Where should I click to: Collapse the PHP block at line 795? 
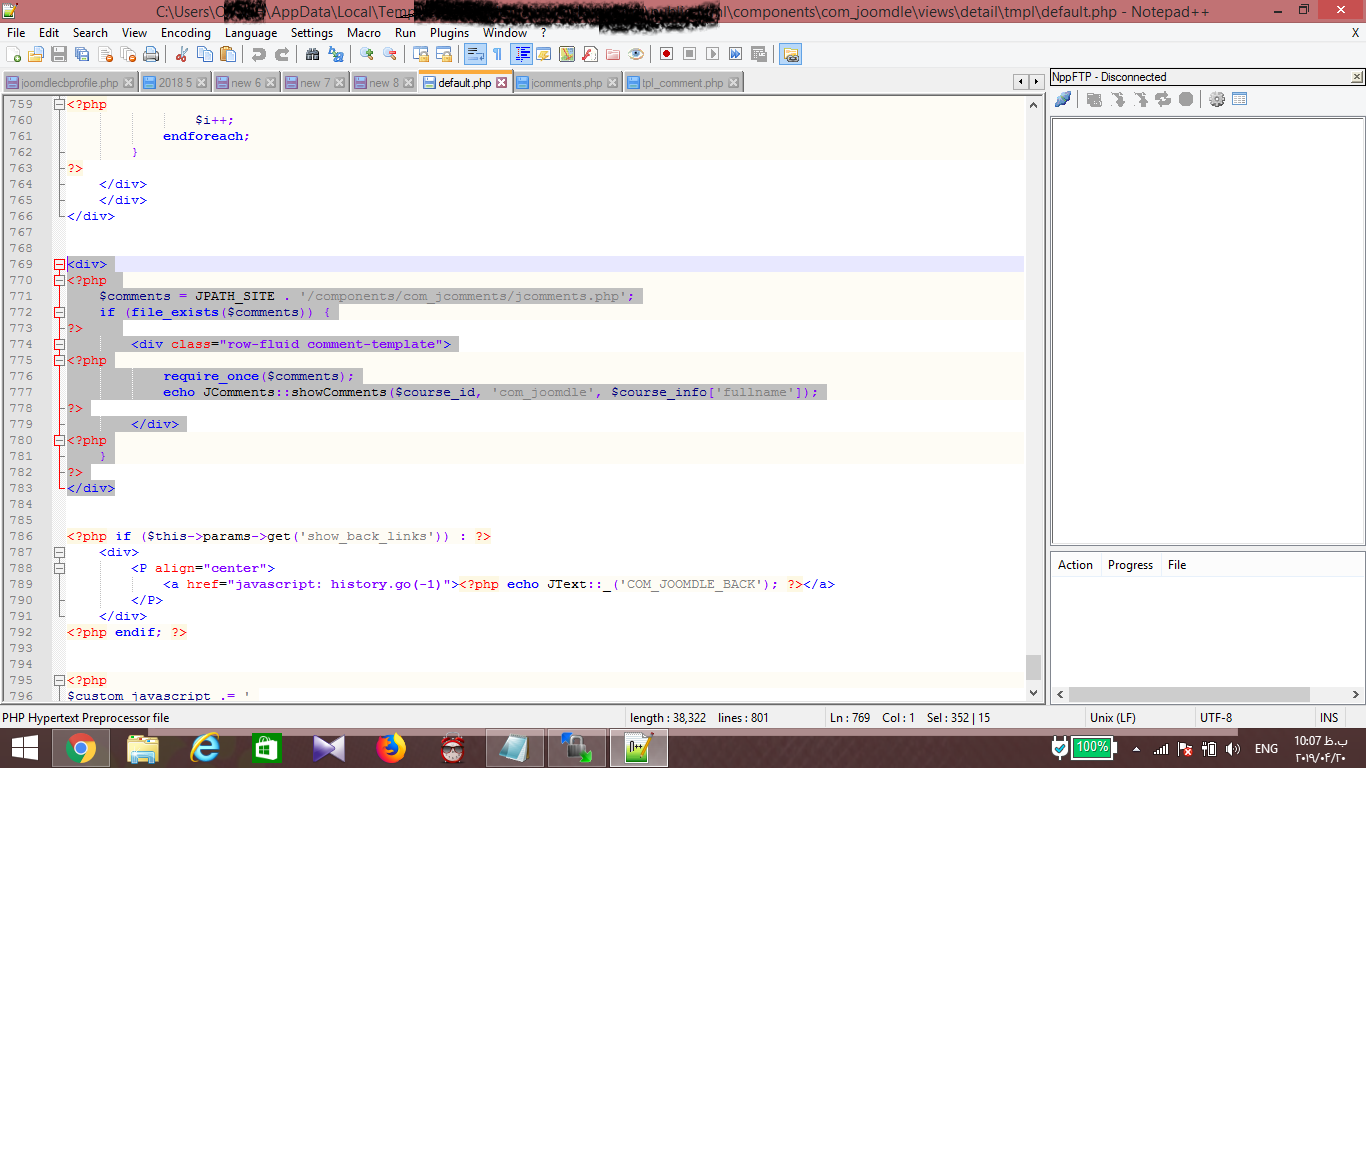pyautogui.click(x=59, y=681)
